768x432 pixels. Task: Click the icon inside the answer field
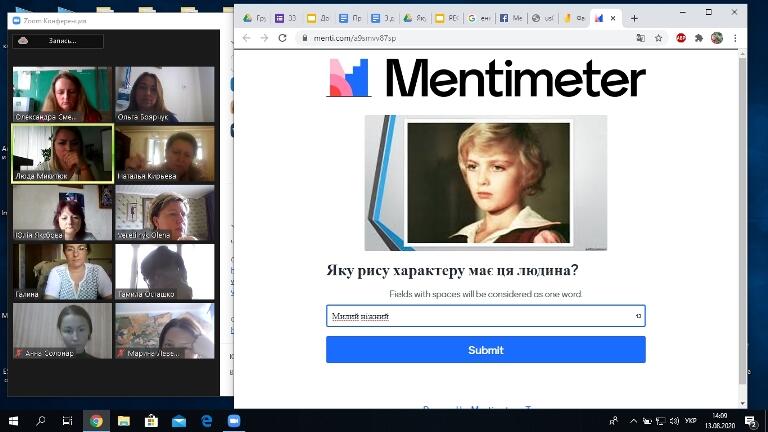(x=638, y=316)
